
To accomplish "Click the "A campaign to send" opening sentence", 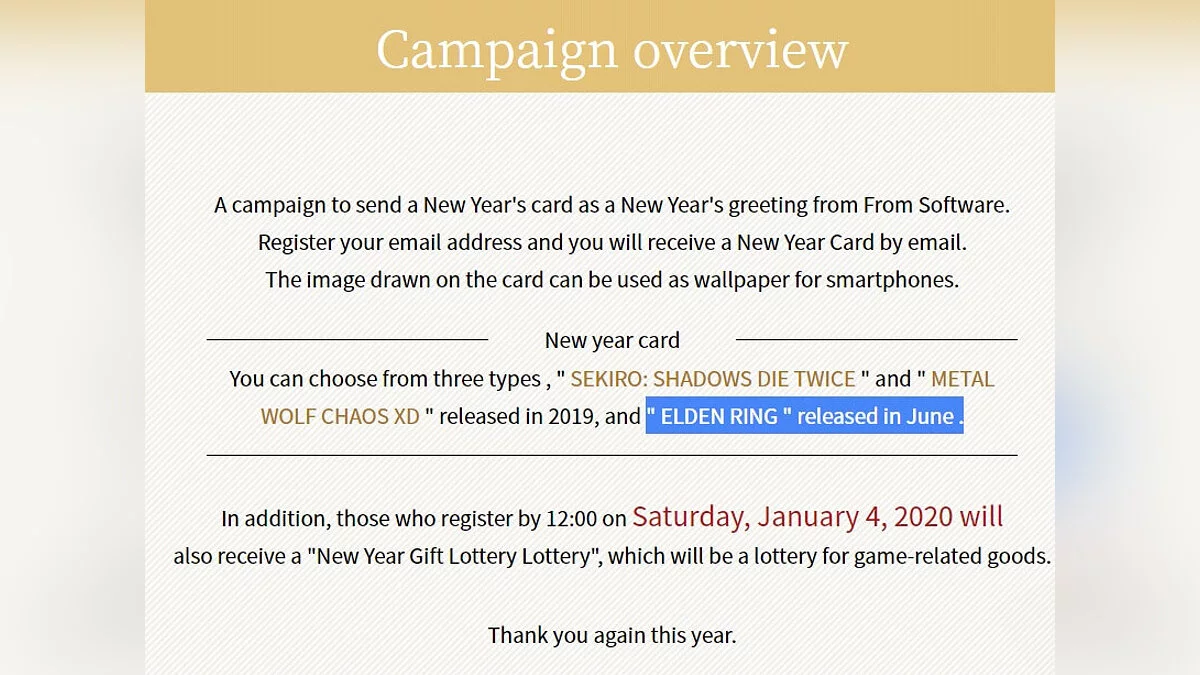I will 300,205.
